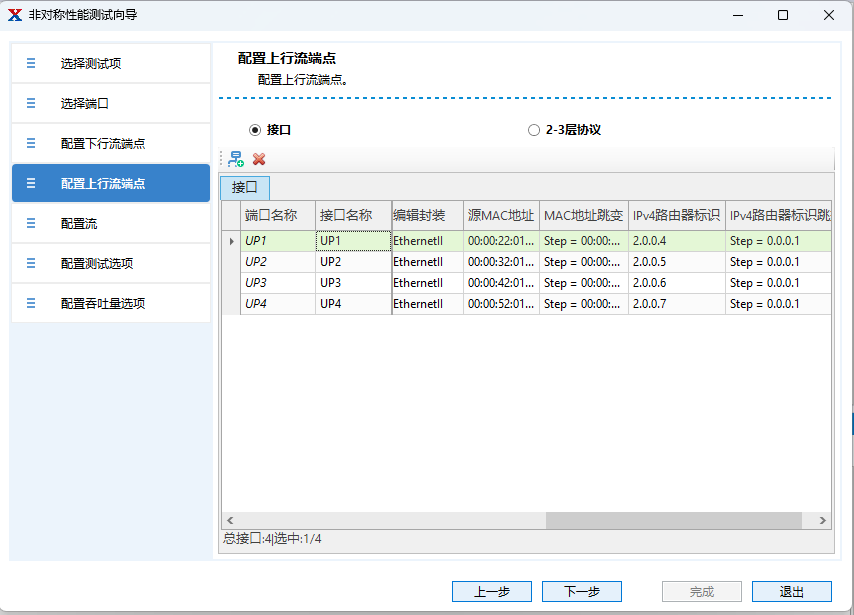Click the 退出 button to exit wizard
Image resolution: width=854 pixels, height=615 pixels.
click(791, 591)
